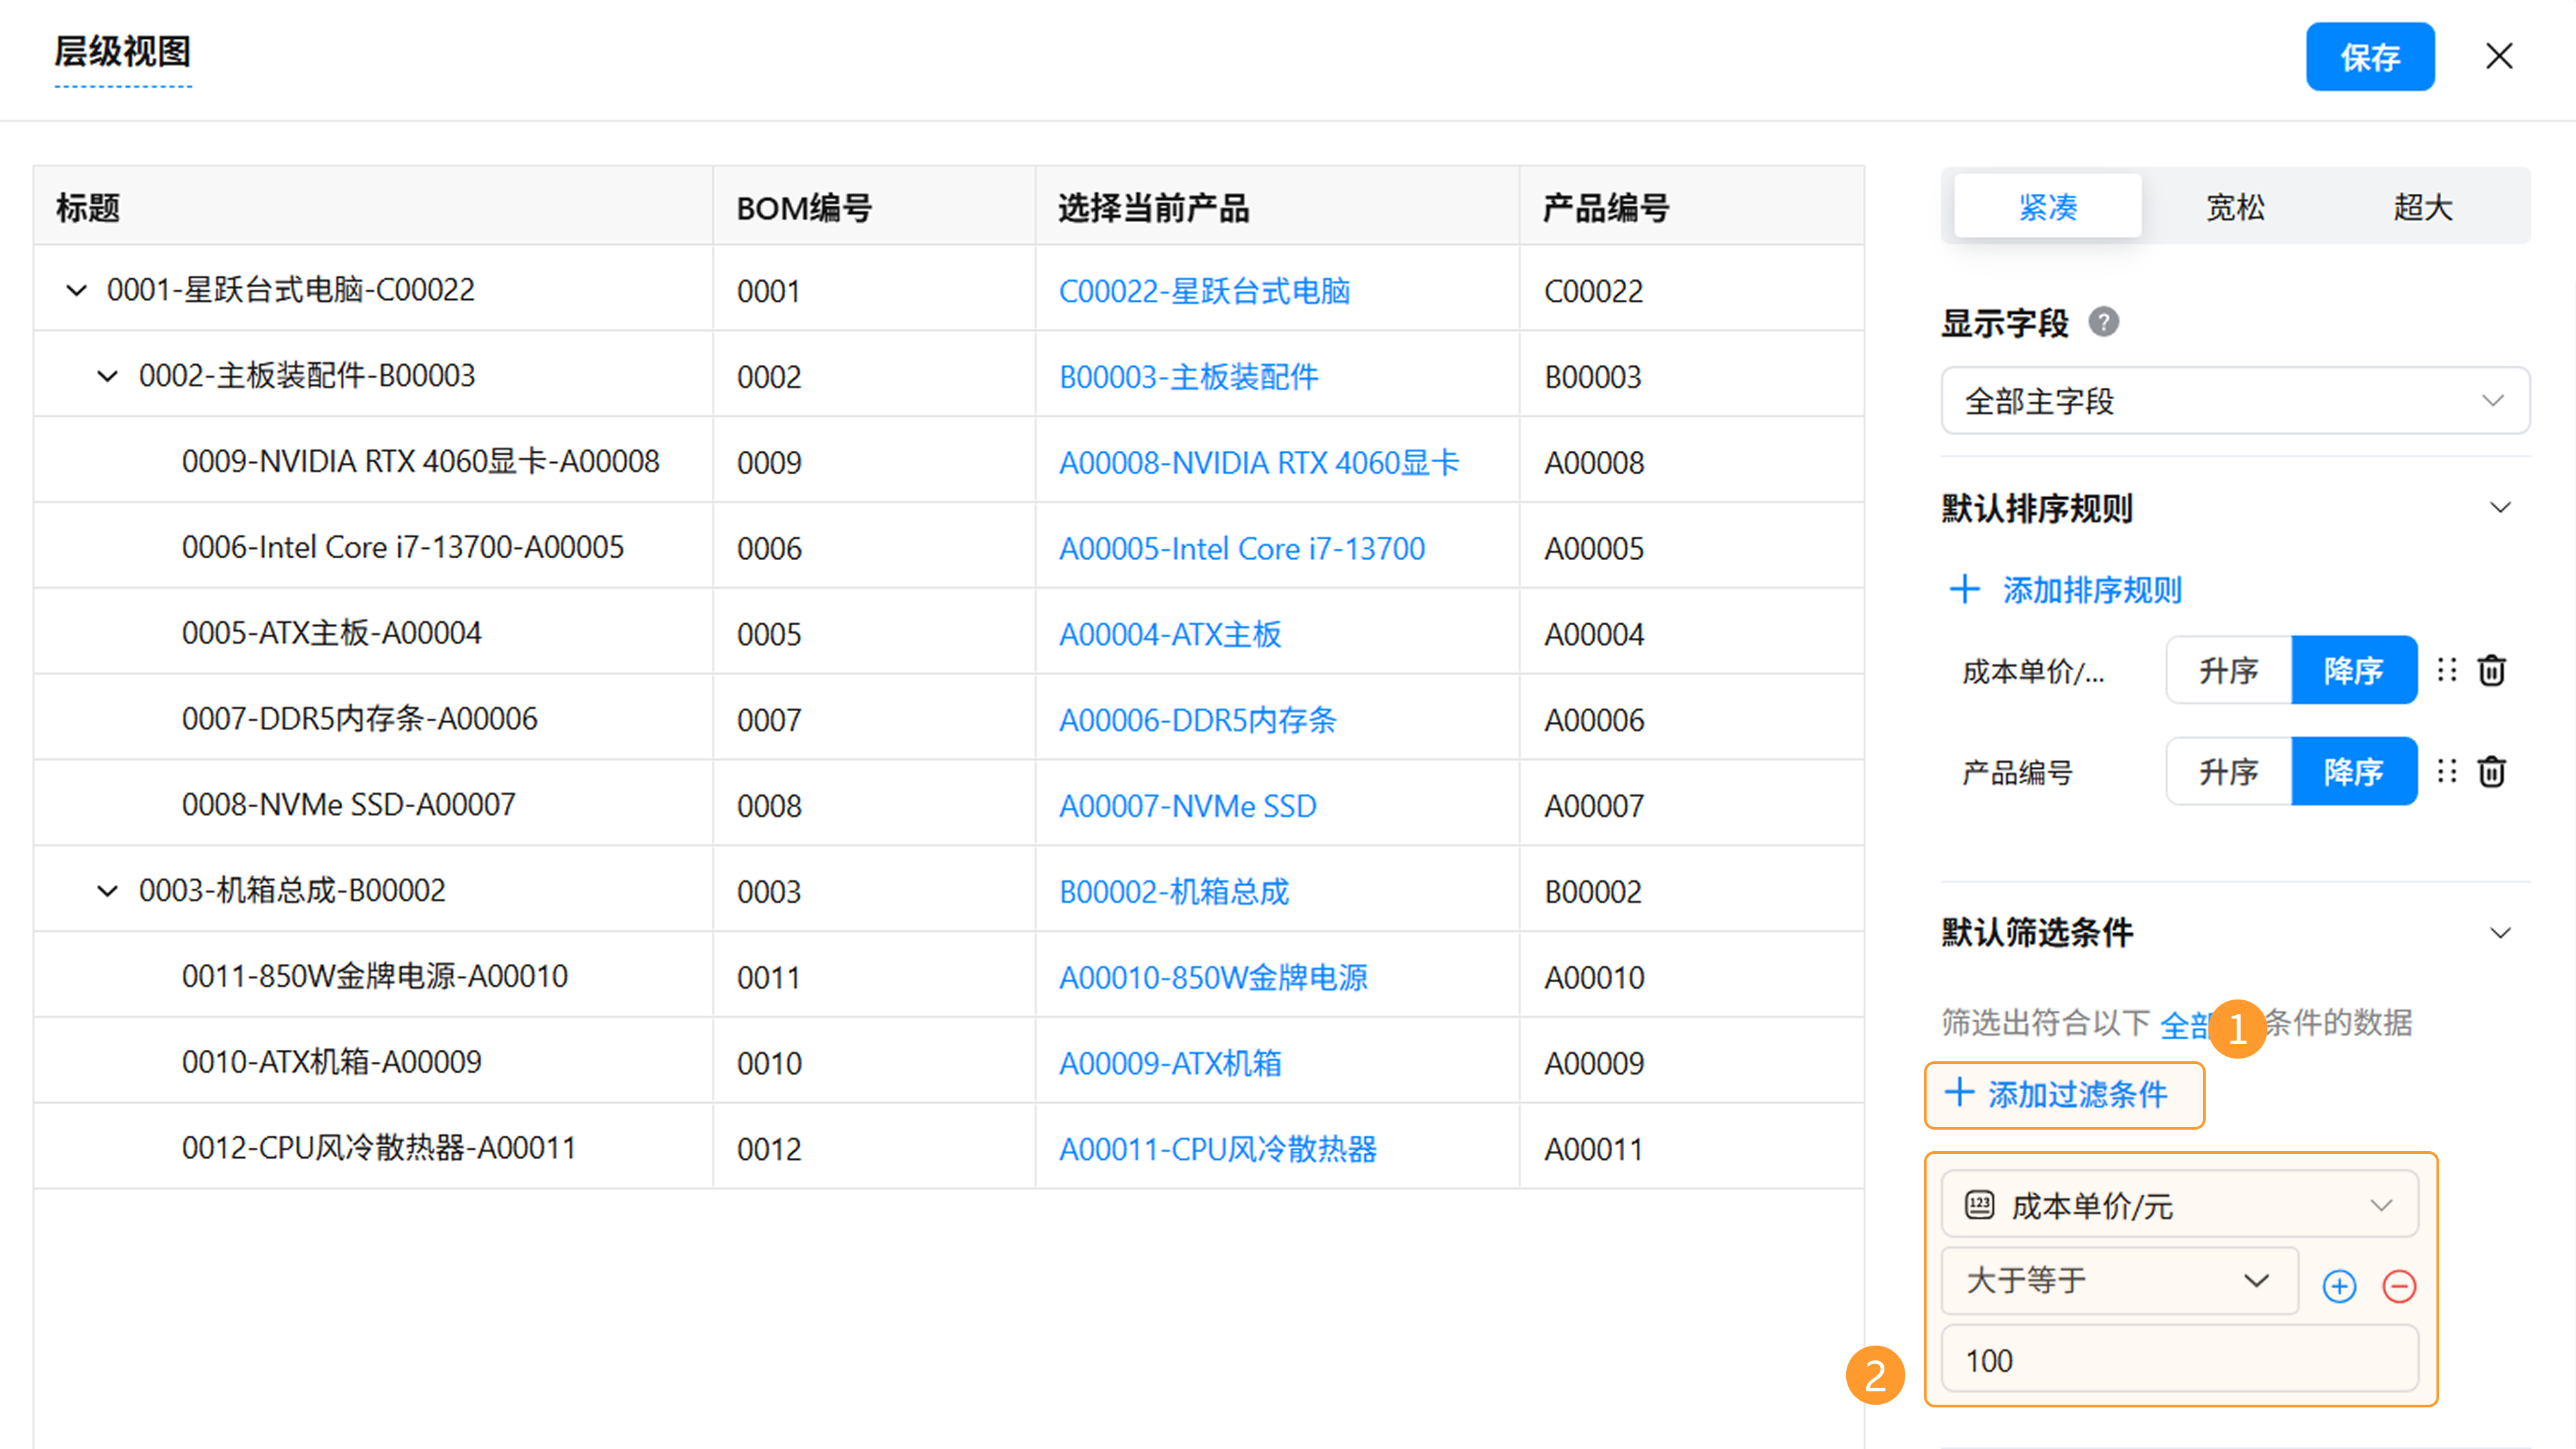The height and width of the screenshot is (1449, 2576).
Task: Set 产品编号 sort to 升序
Action: [x=2228, y=771]
